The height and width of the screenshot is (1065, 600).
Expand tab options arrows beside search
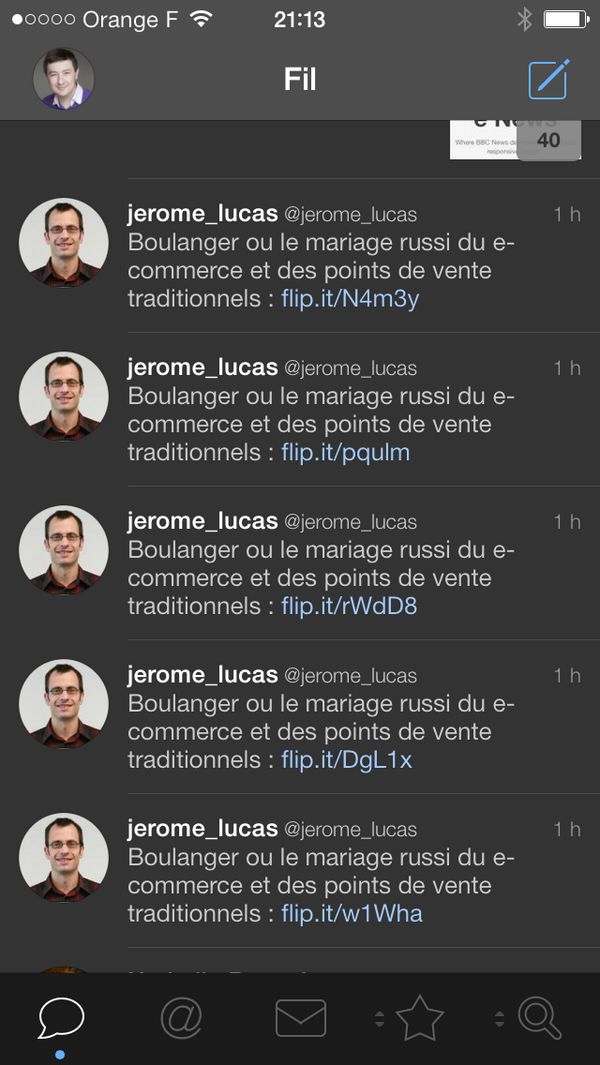point(499,1019)
